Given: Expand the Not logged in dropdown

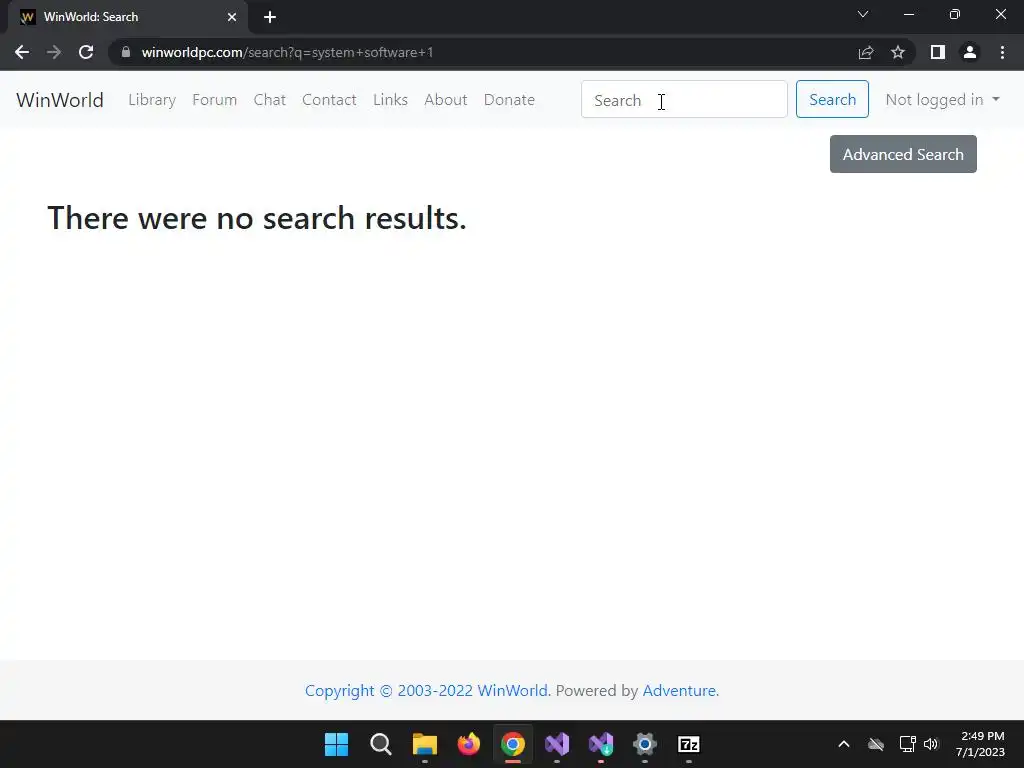Looking at the screenshot, I should tap(942, 100).
